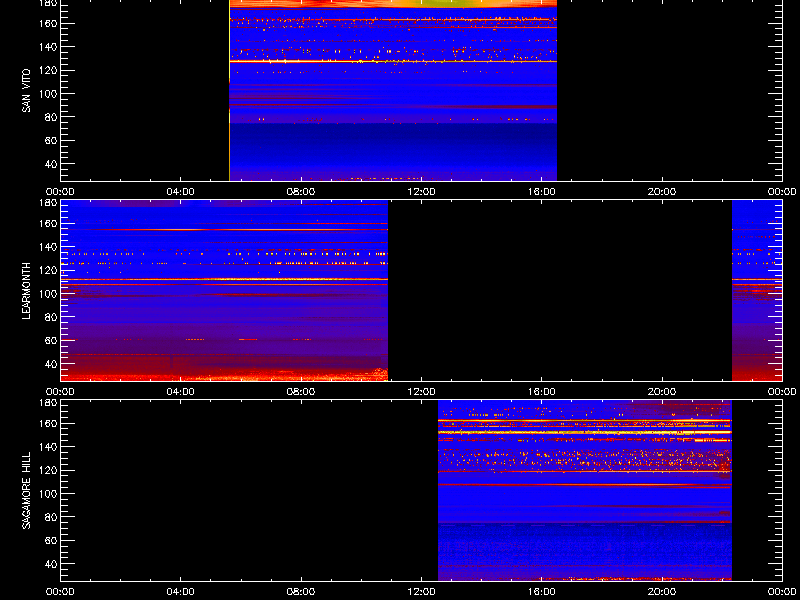Pick the 40 tick on Learmonth axis
Viewport: 800px width, 600px height.
(49, 364)
